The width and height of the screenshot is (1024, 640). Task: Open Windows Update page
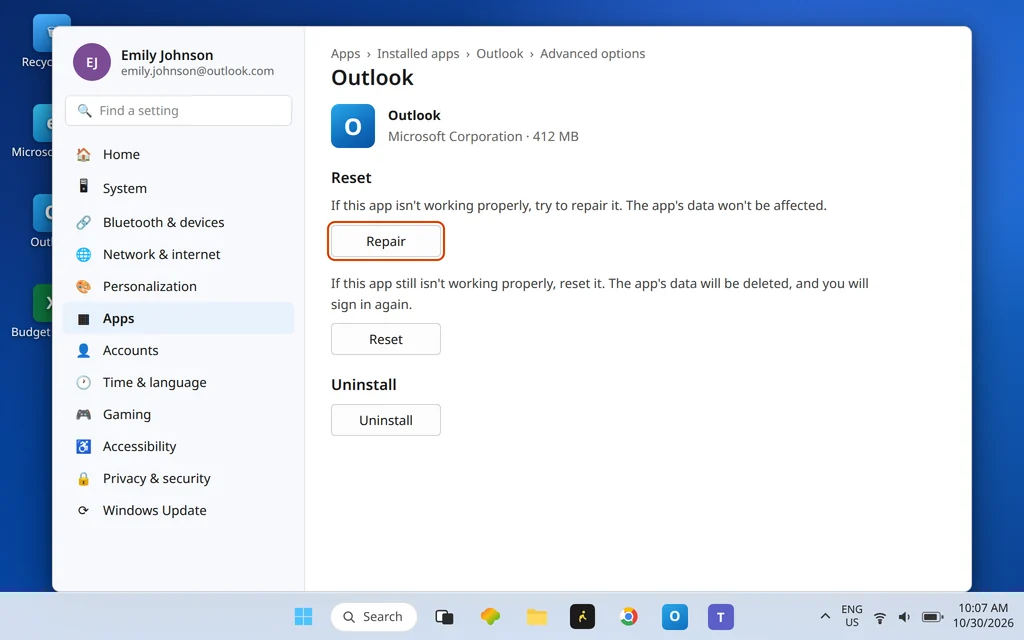pos(178,510)
